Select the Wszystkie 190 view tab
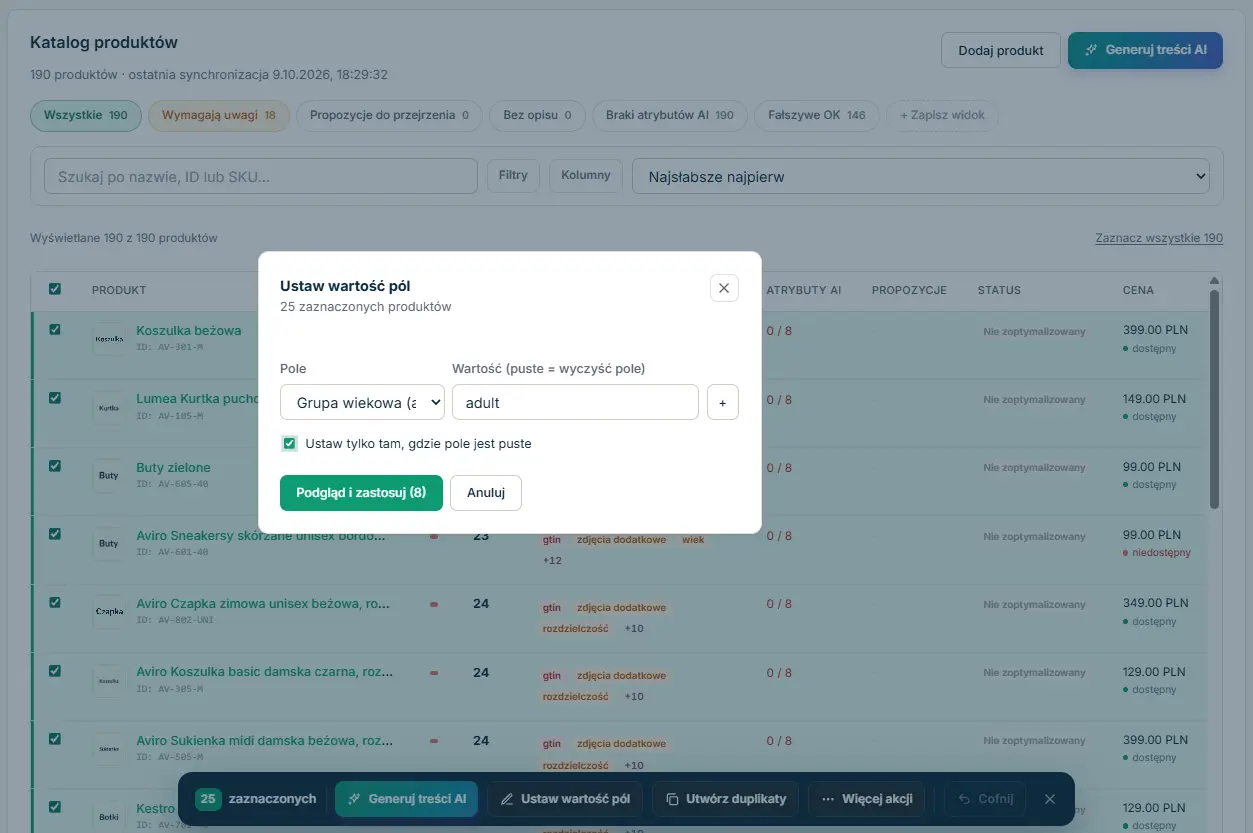 pos(86,116)
